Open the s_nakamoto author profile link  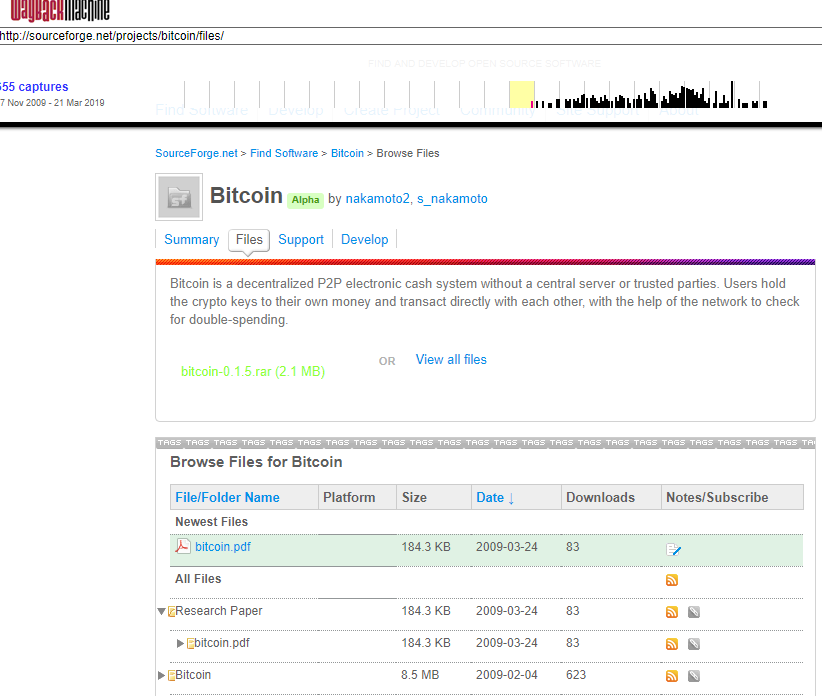pyautogui.click(x=452, y=199)
